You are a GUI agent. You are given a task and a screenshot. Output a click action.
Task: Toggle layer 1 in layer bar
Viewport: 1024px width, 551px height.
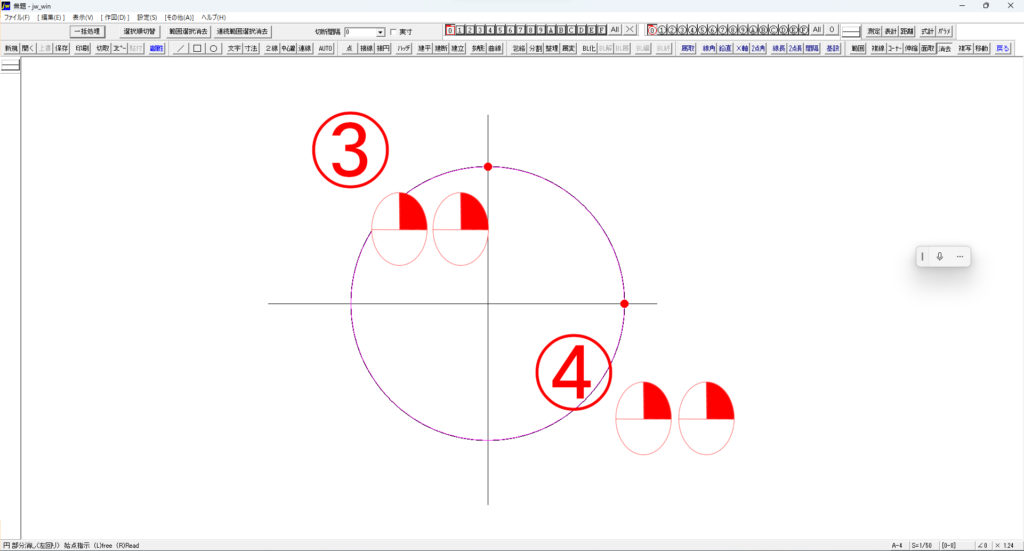pos(460,32)
